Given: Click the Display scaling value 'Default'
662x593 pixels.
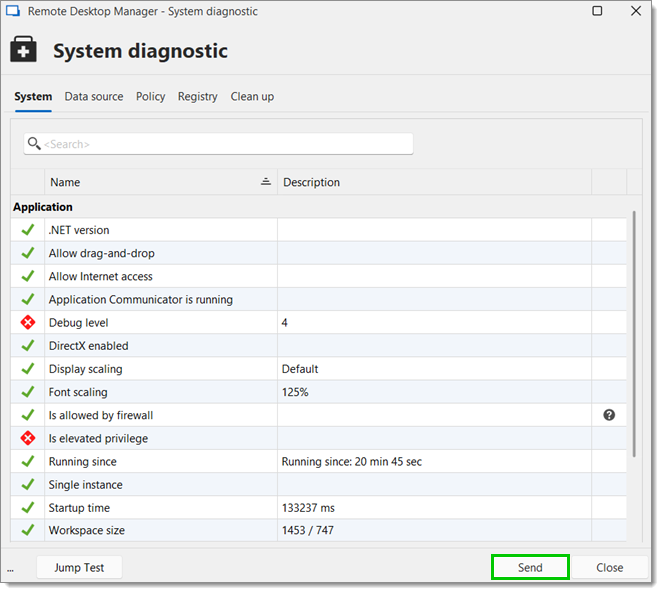Looking at the screenshot, I should (300, 369).
